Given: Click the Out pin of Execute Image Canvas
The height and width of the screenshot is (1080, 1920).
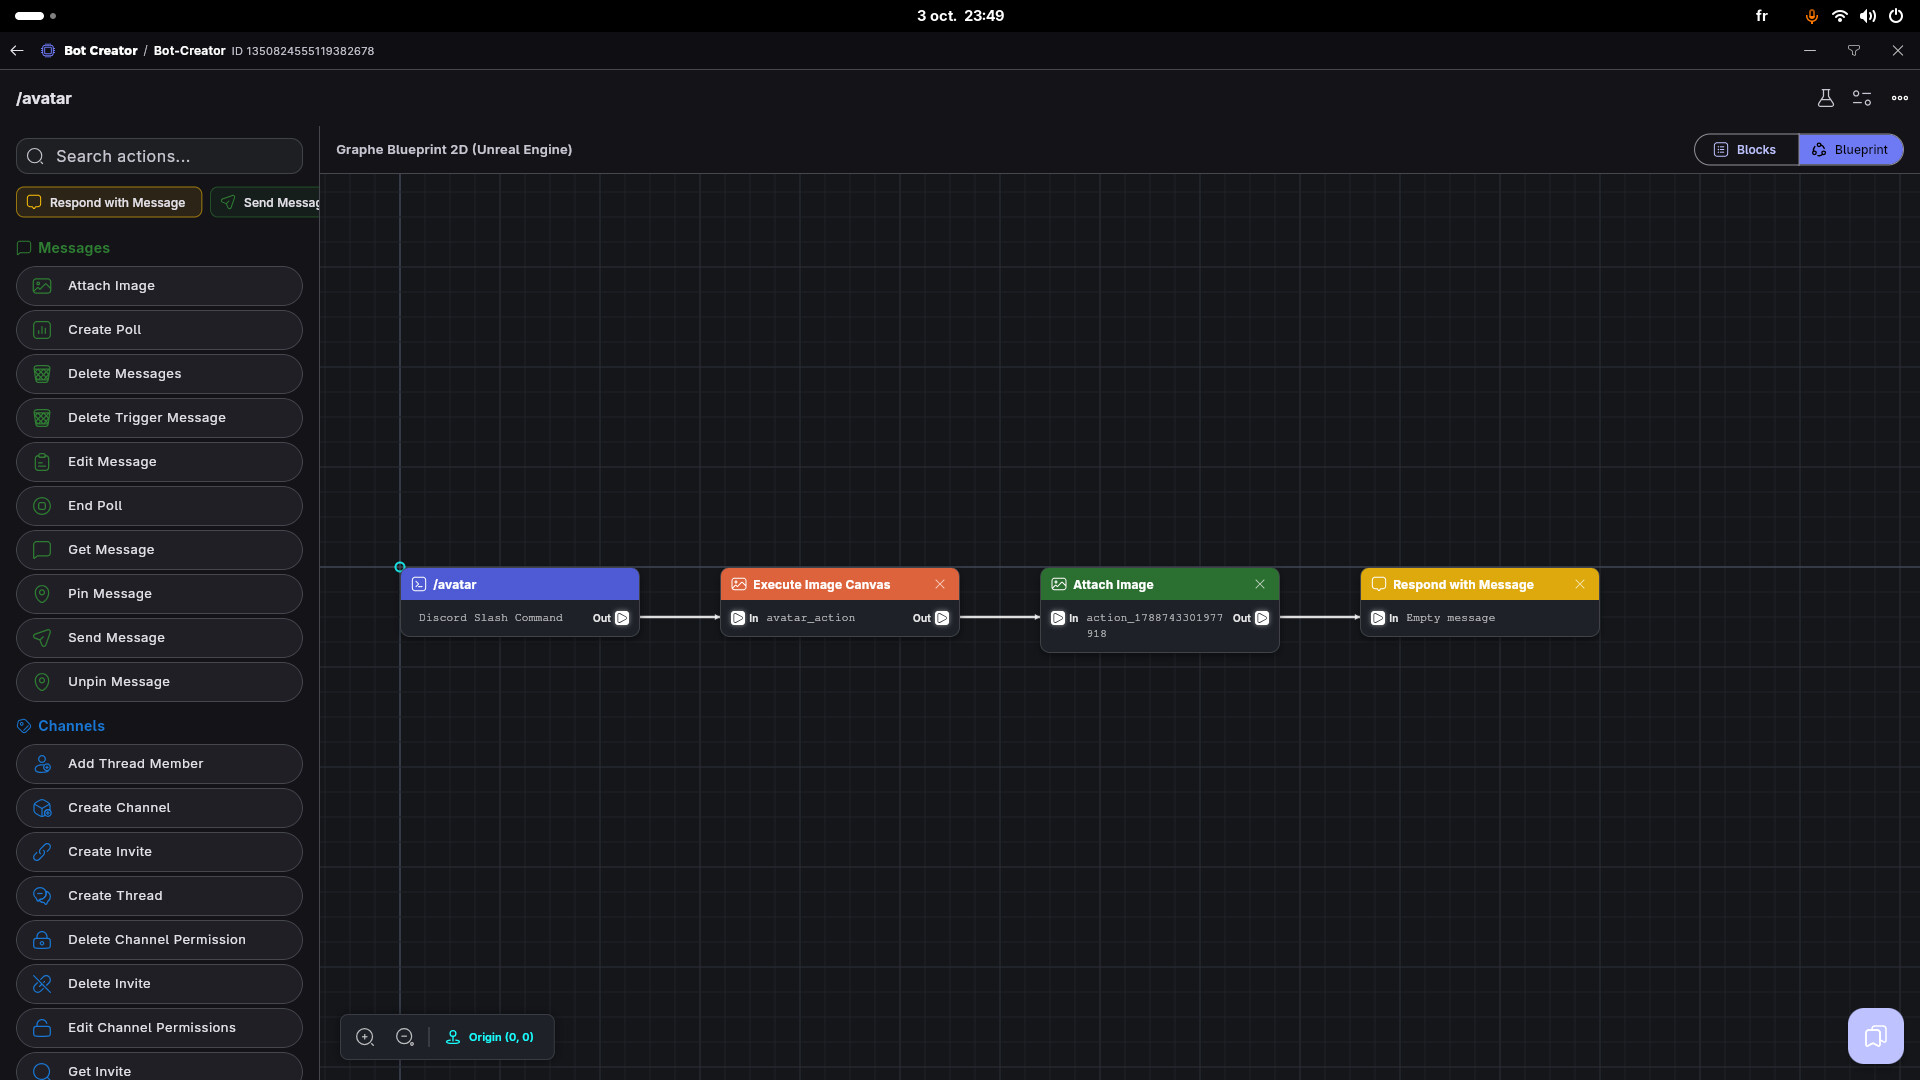Looking at the screenshot, I should coord(942,618).
